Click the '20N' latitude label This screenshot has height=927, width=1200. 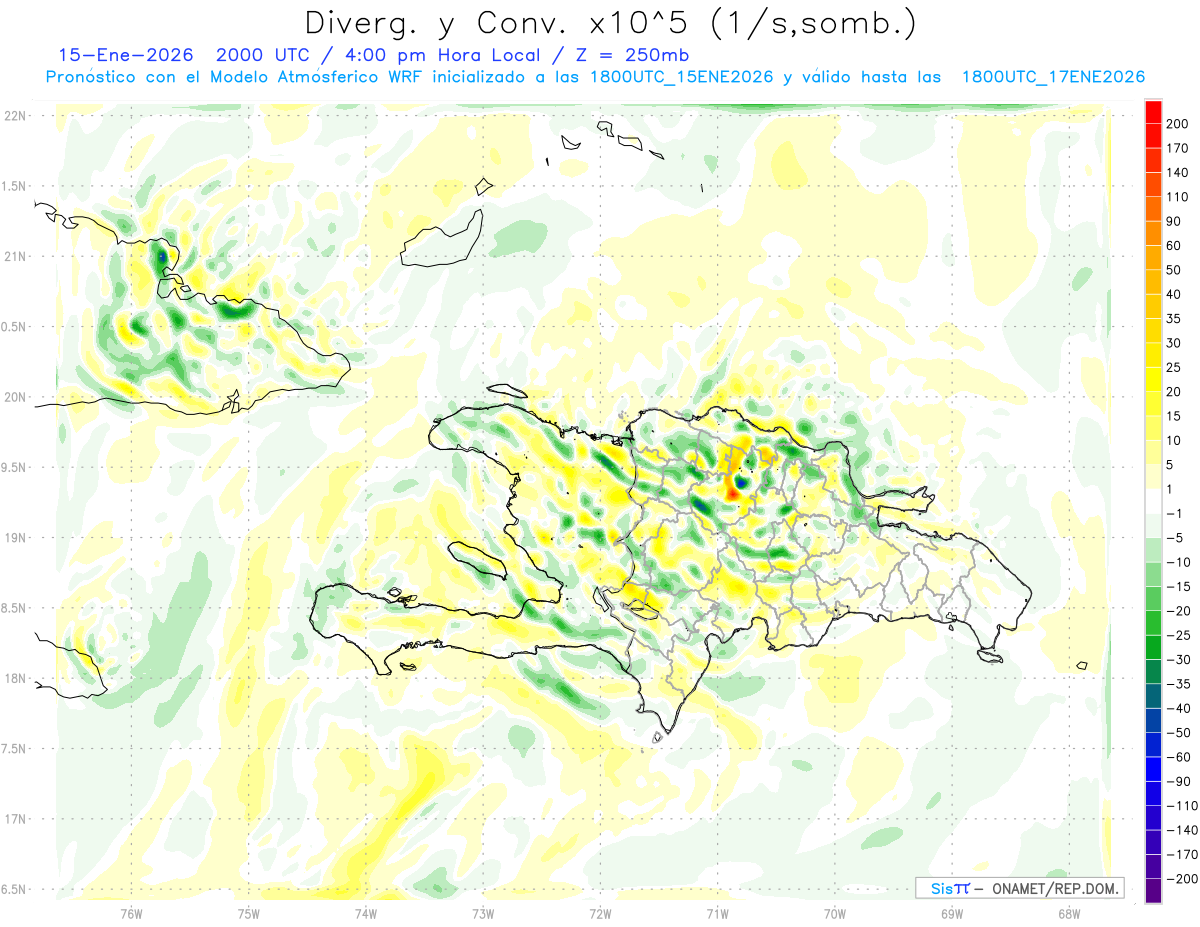click(x=15, y=397)
